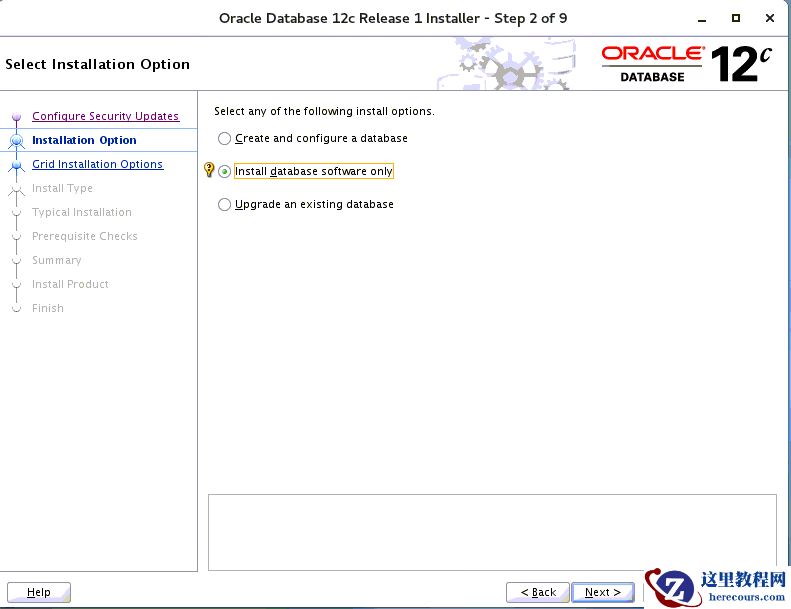Click the 'Select Installation Option' heading
Viewport: 791px width, 609px height.
(97, 65)
